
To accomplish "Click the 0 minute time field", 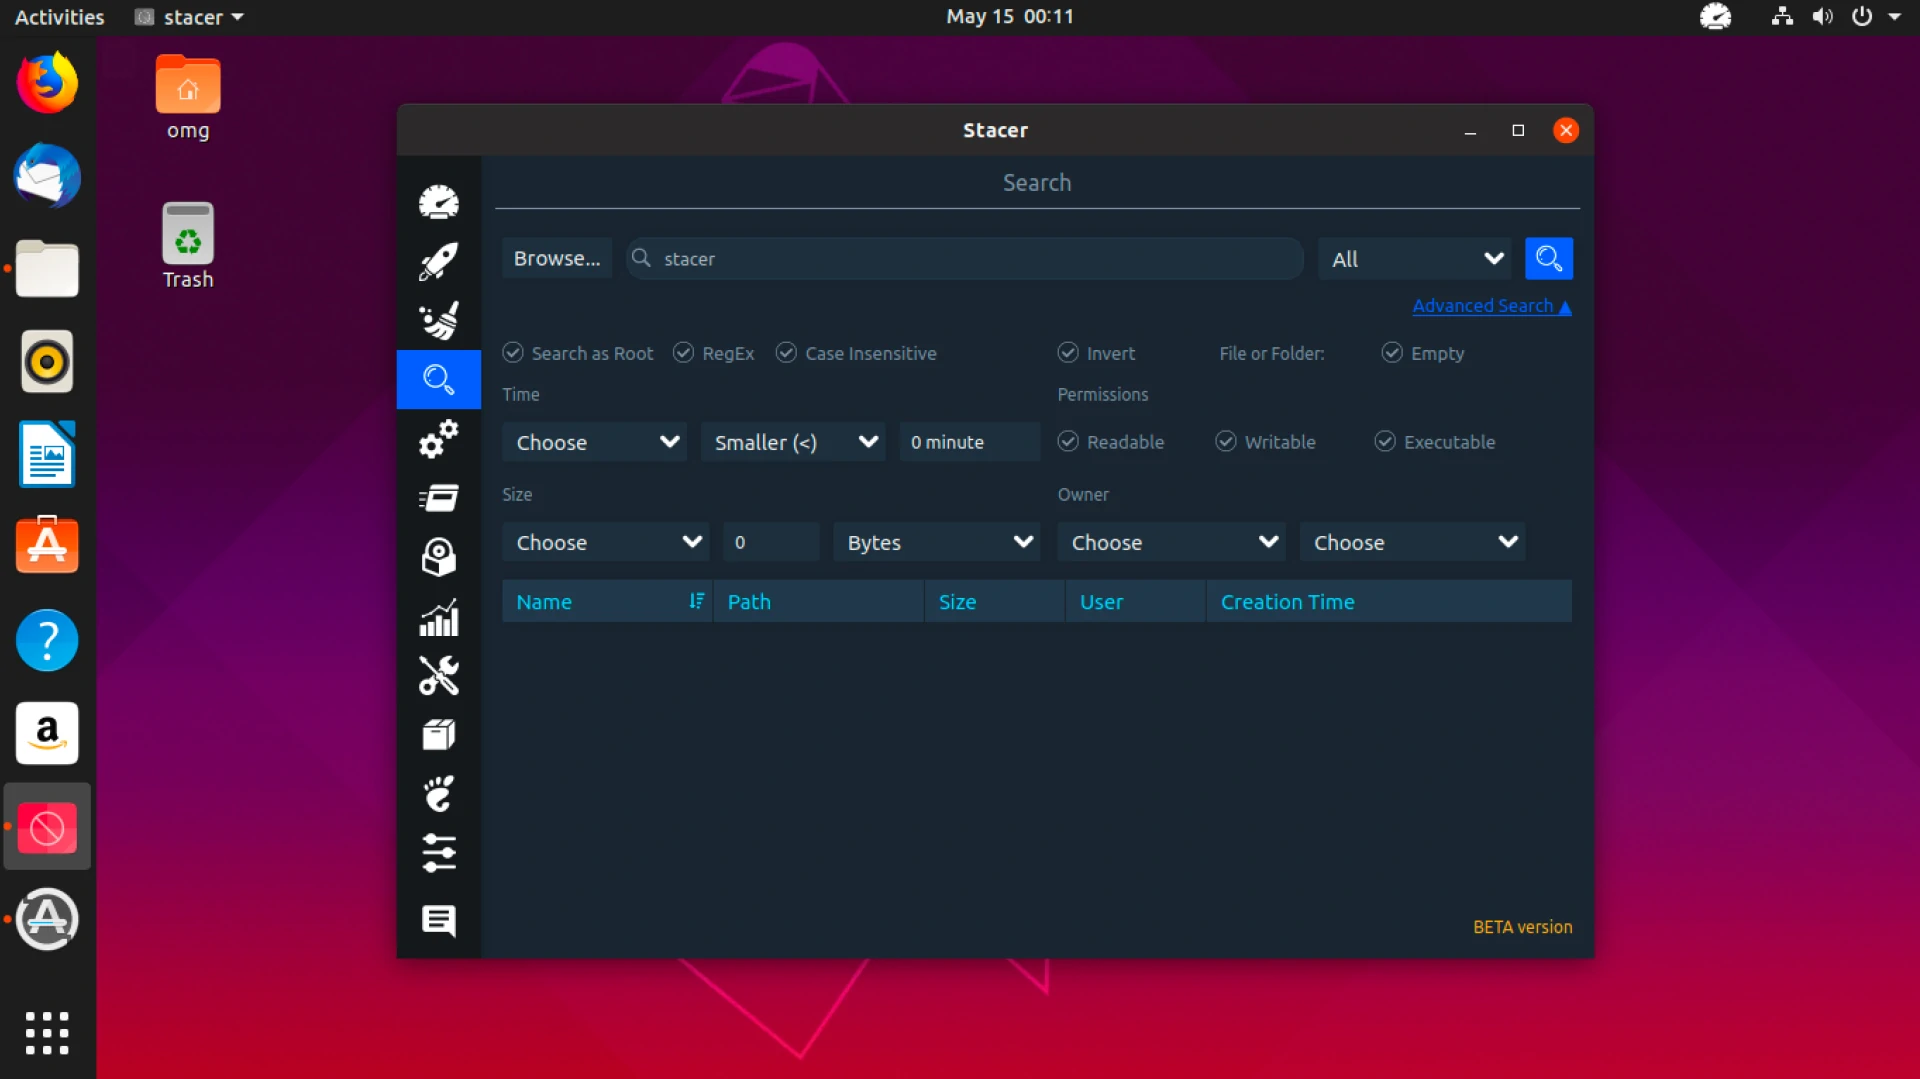I will click(970, 442).
